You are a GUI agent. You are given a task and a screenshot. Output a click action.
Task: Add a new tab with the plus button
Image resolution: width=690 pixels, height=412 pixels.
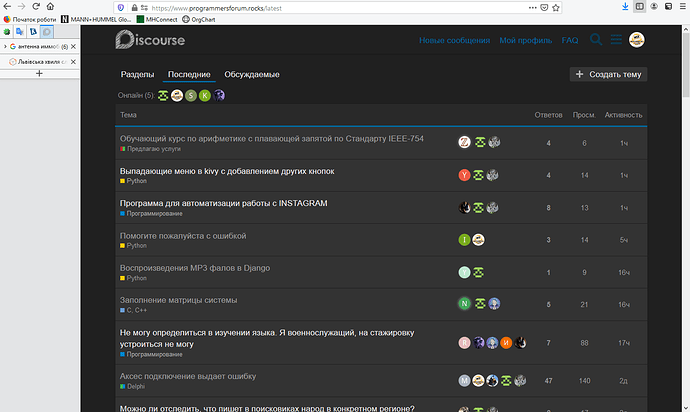(39, 74)
